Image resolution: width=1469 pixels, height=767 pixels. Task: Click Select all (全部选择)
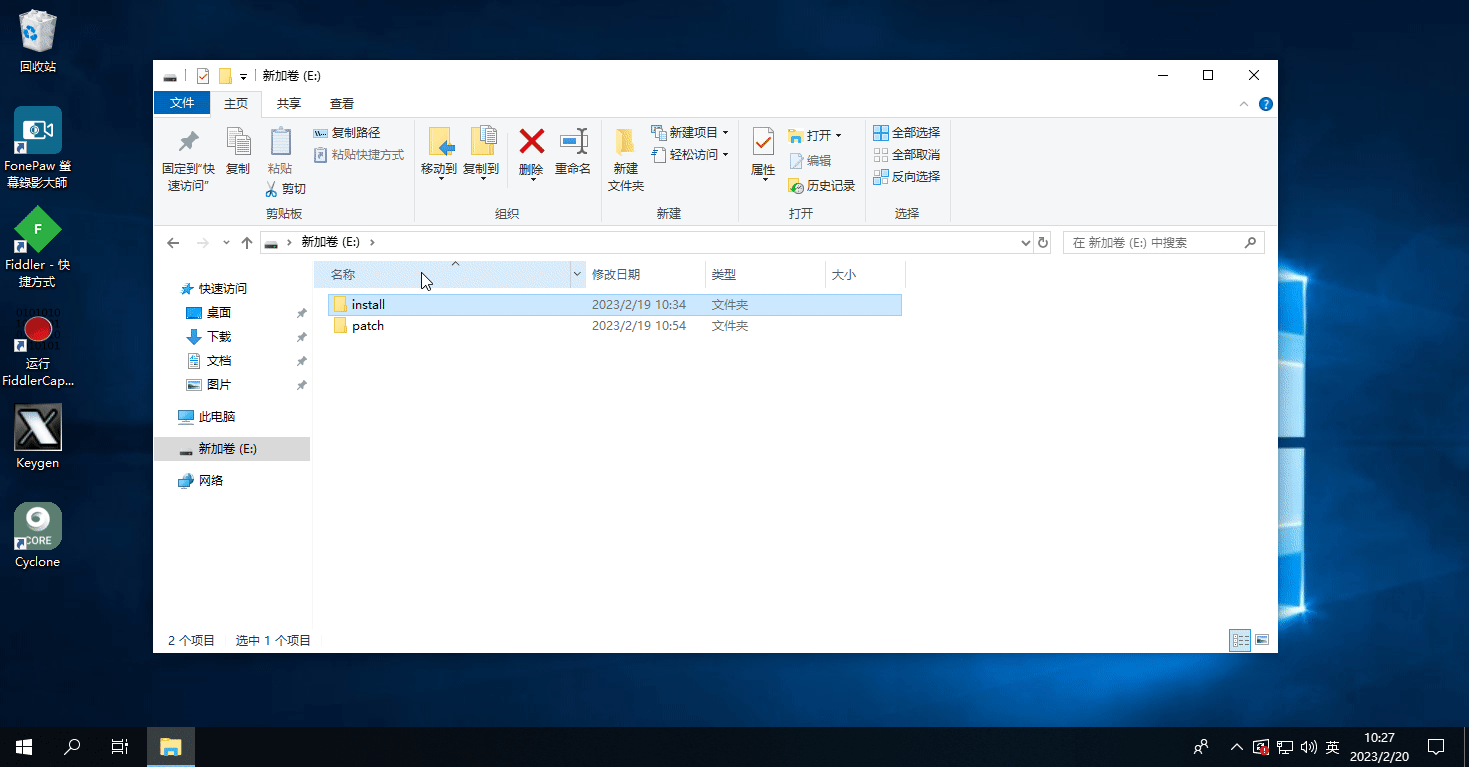(906, 133)
